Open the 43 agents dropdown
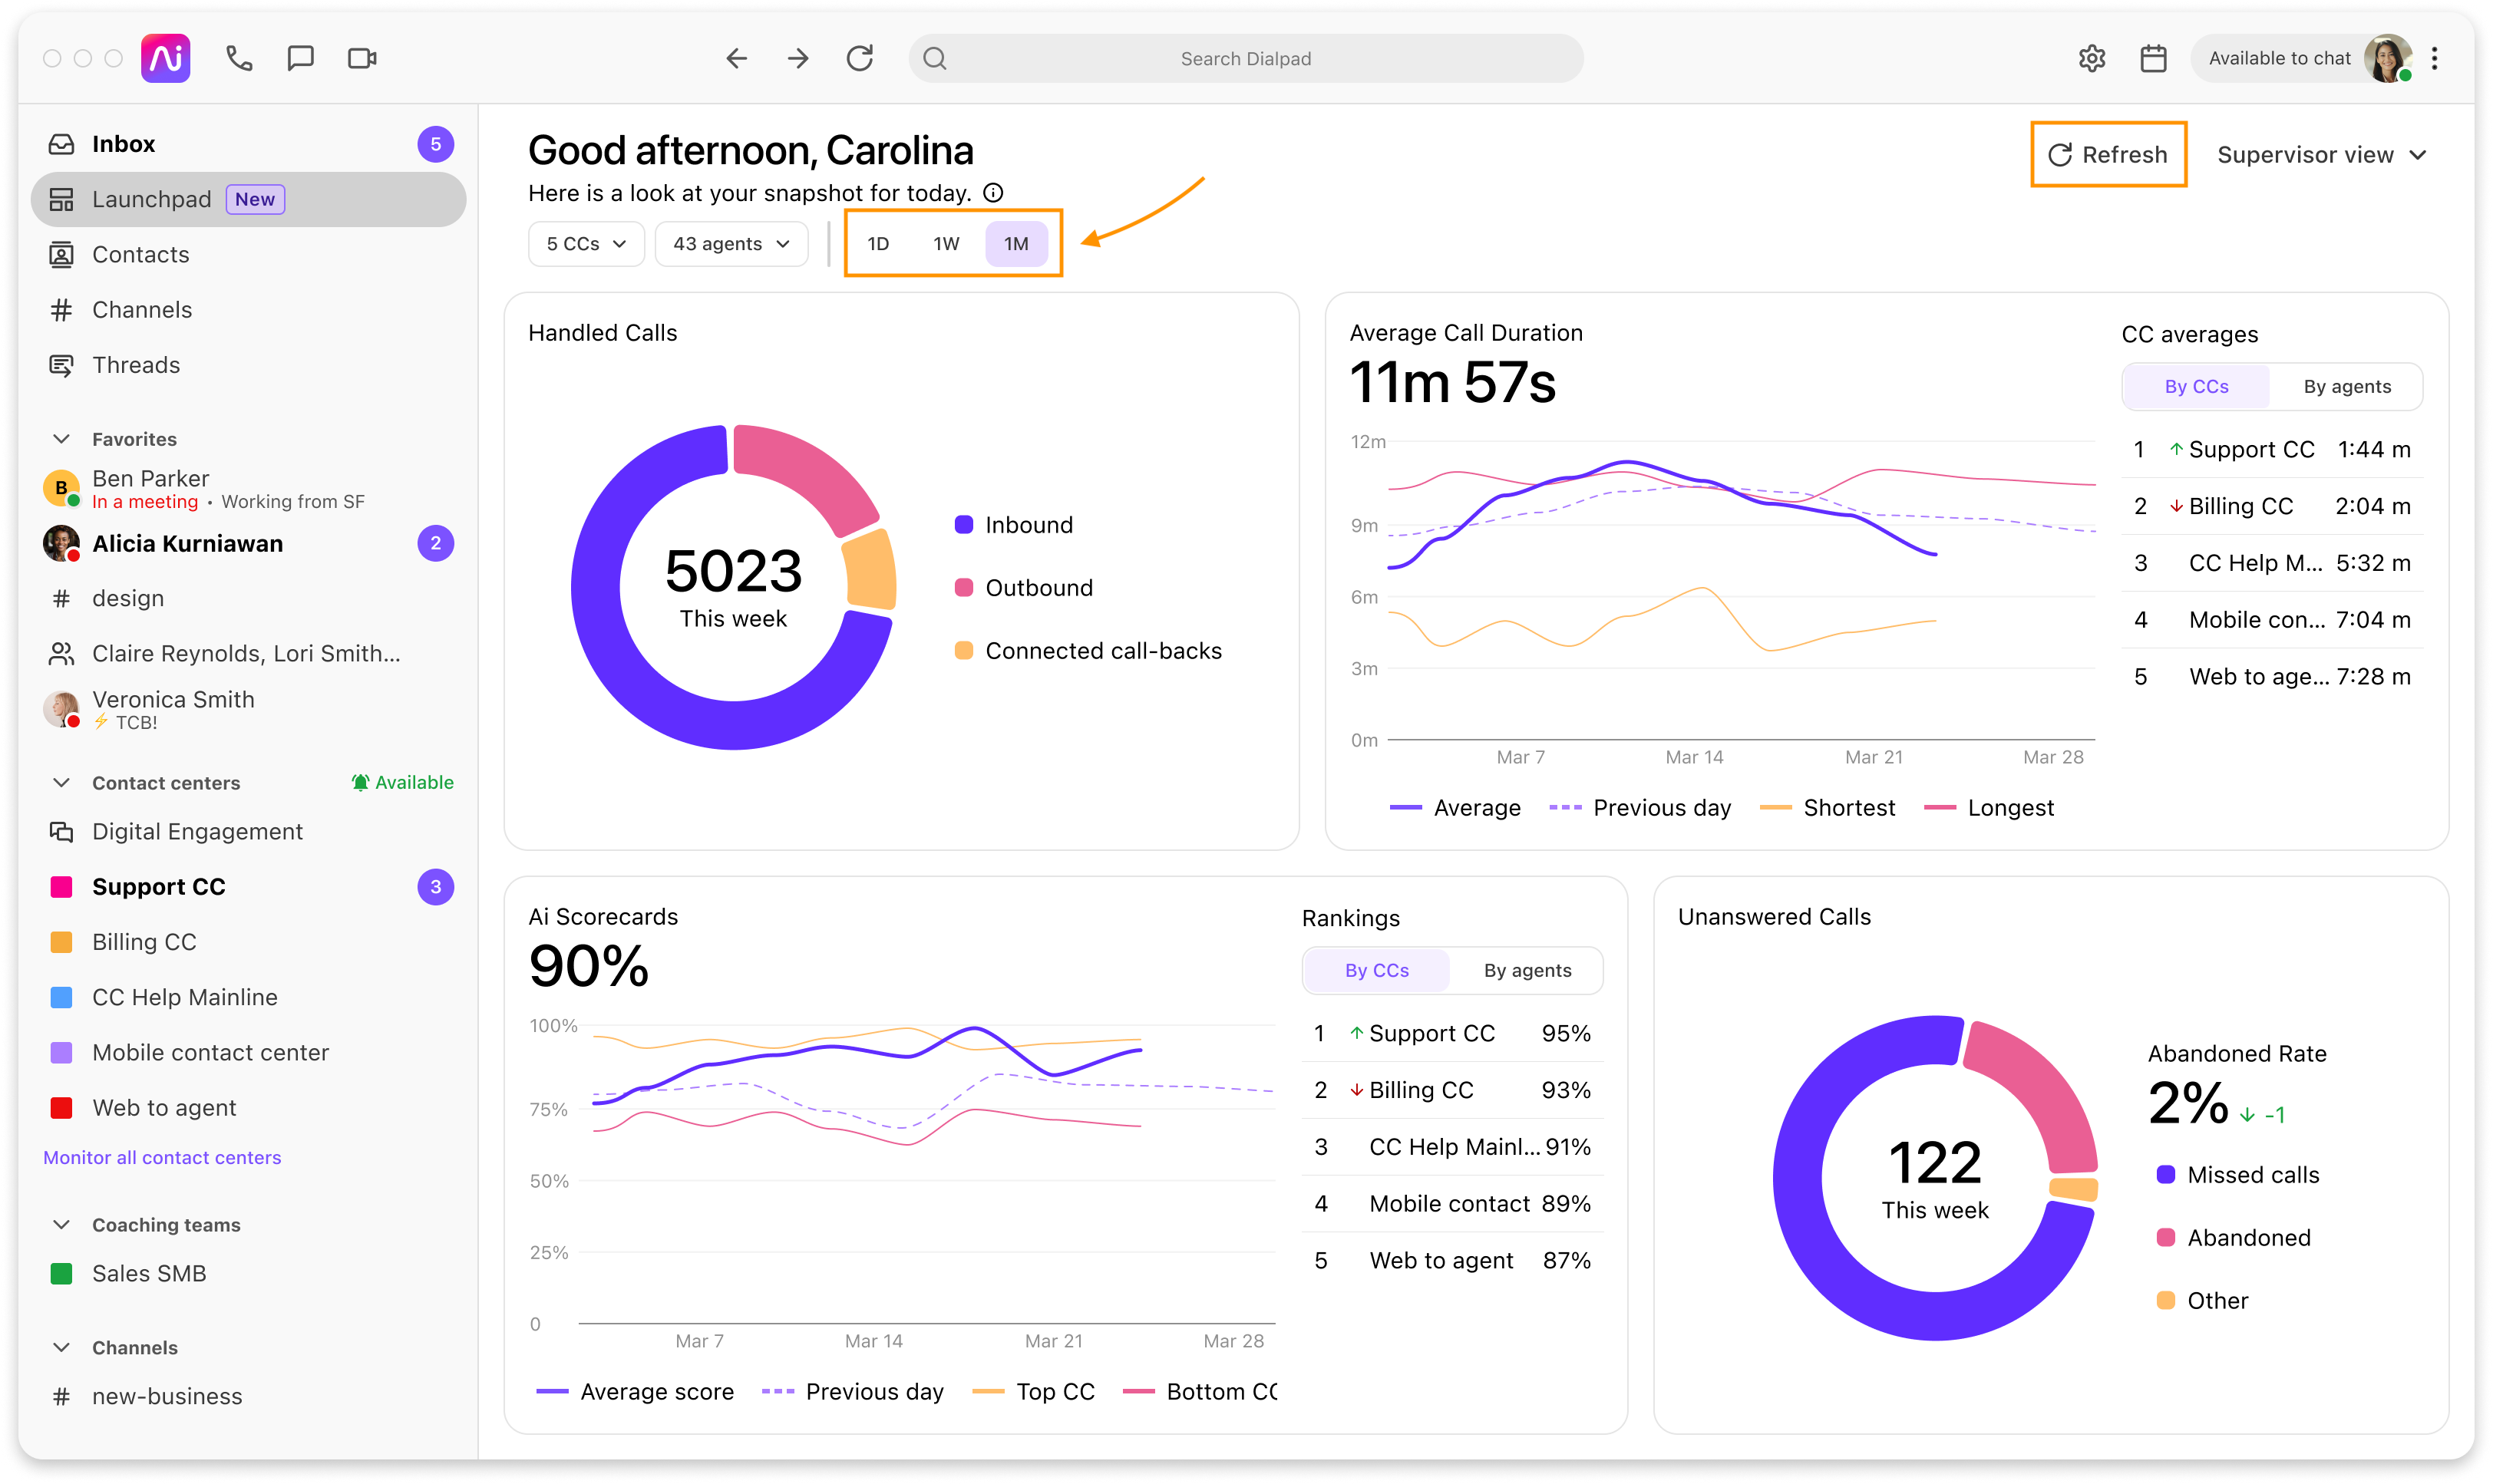The image size is (2493, 1484). coord(731,244)
